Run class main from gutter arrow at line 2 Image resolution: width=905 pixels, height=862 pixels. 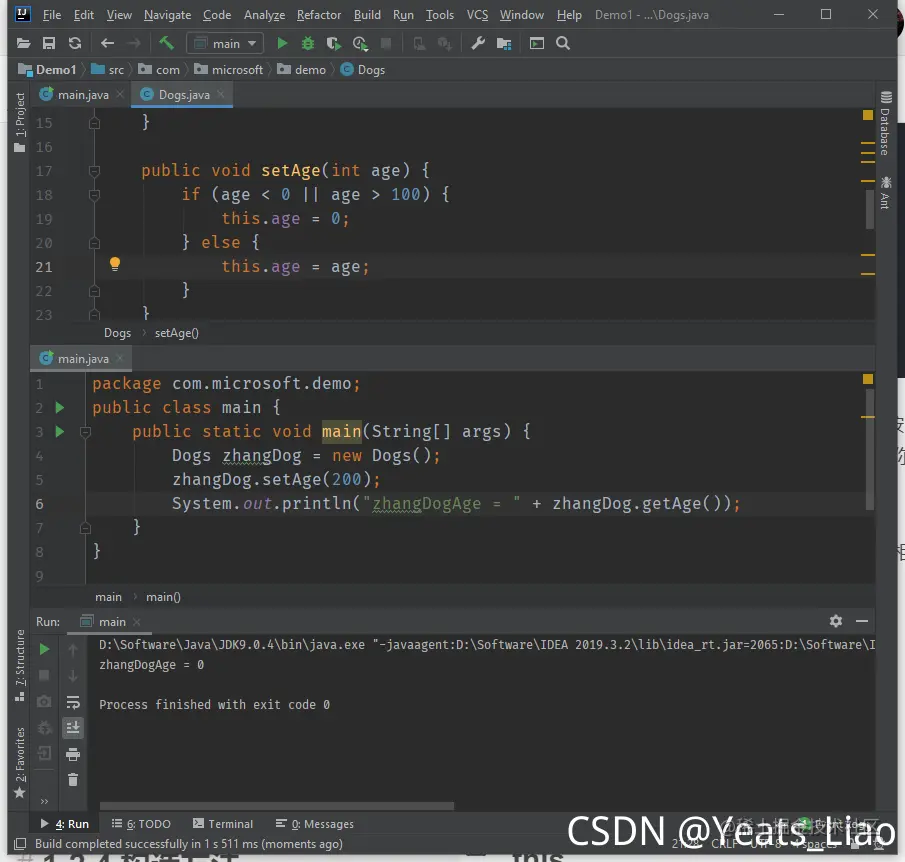tap(59, 408)
